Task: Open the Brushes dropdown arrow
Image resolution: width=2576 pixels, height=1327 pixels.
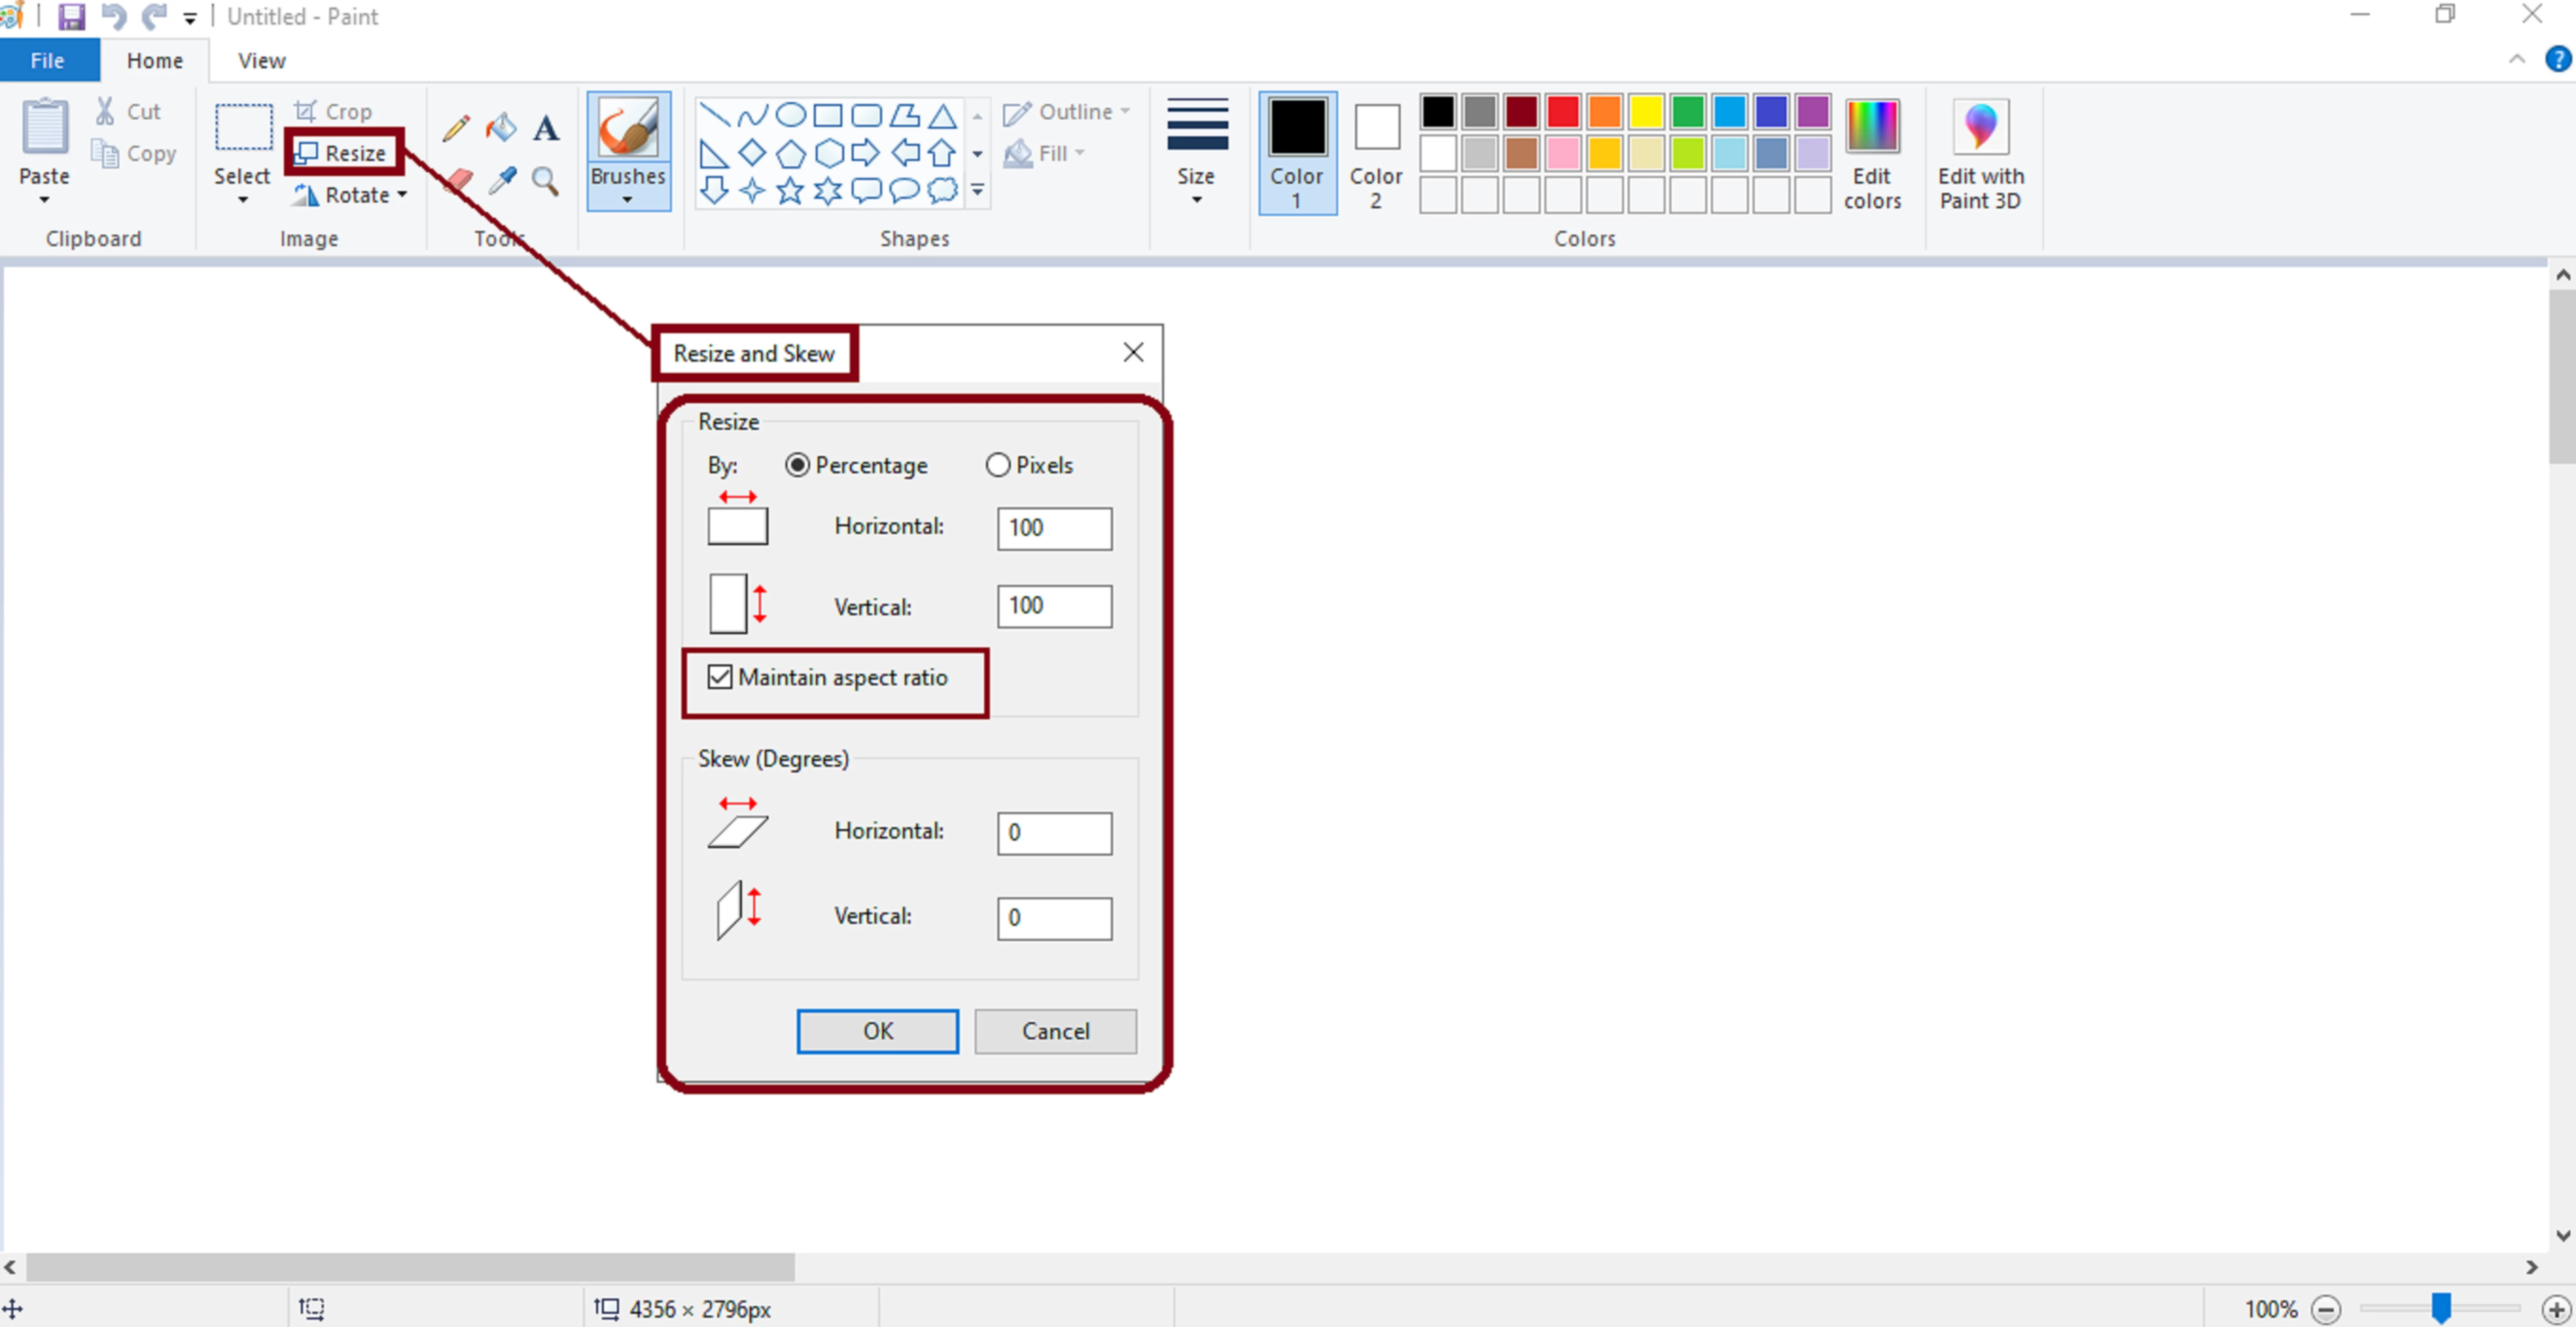Action: click(628, 199)
